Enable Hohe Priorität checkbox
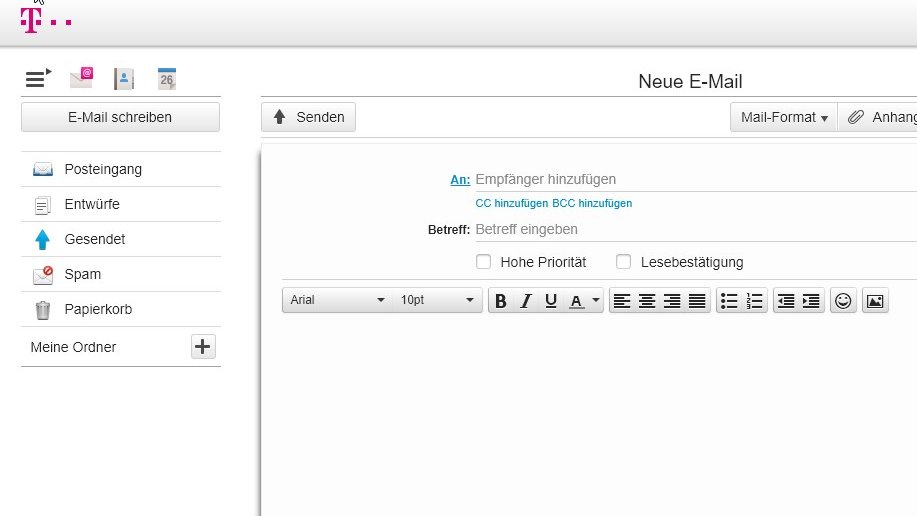The image size is (917, 516). (484, 262)
